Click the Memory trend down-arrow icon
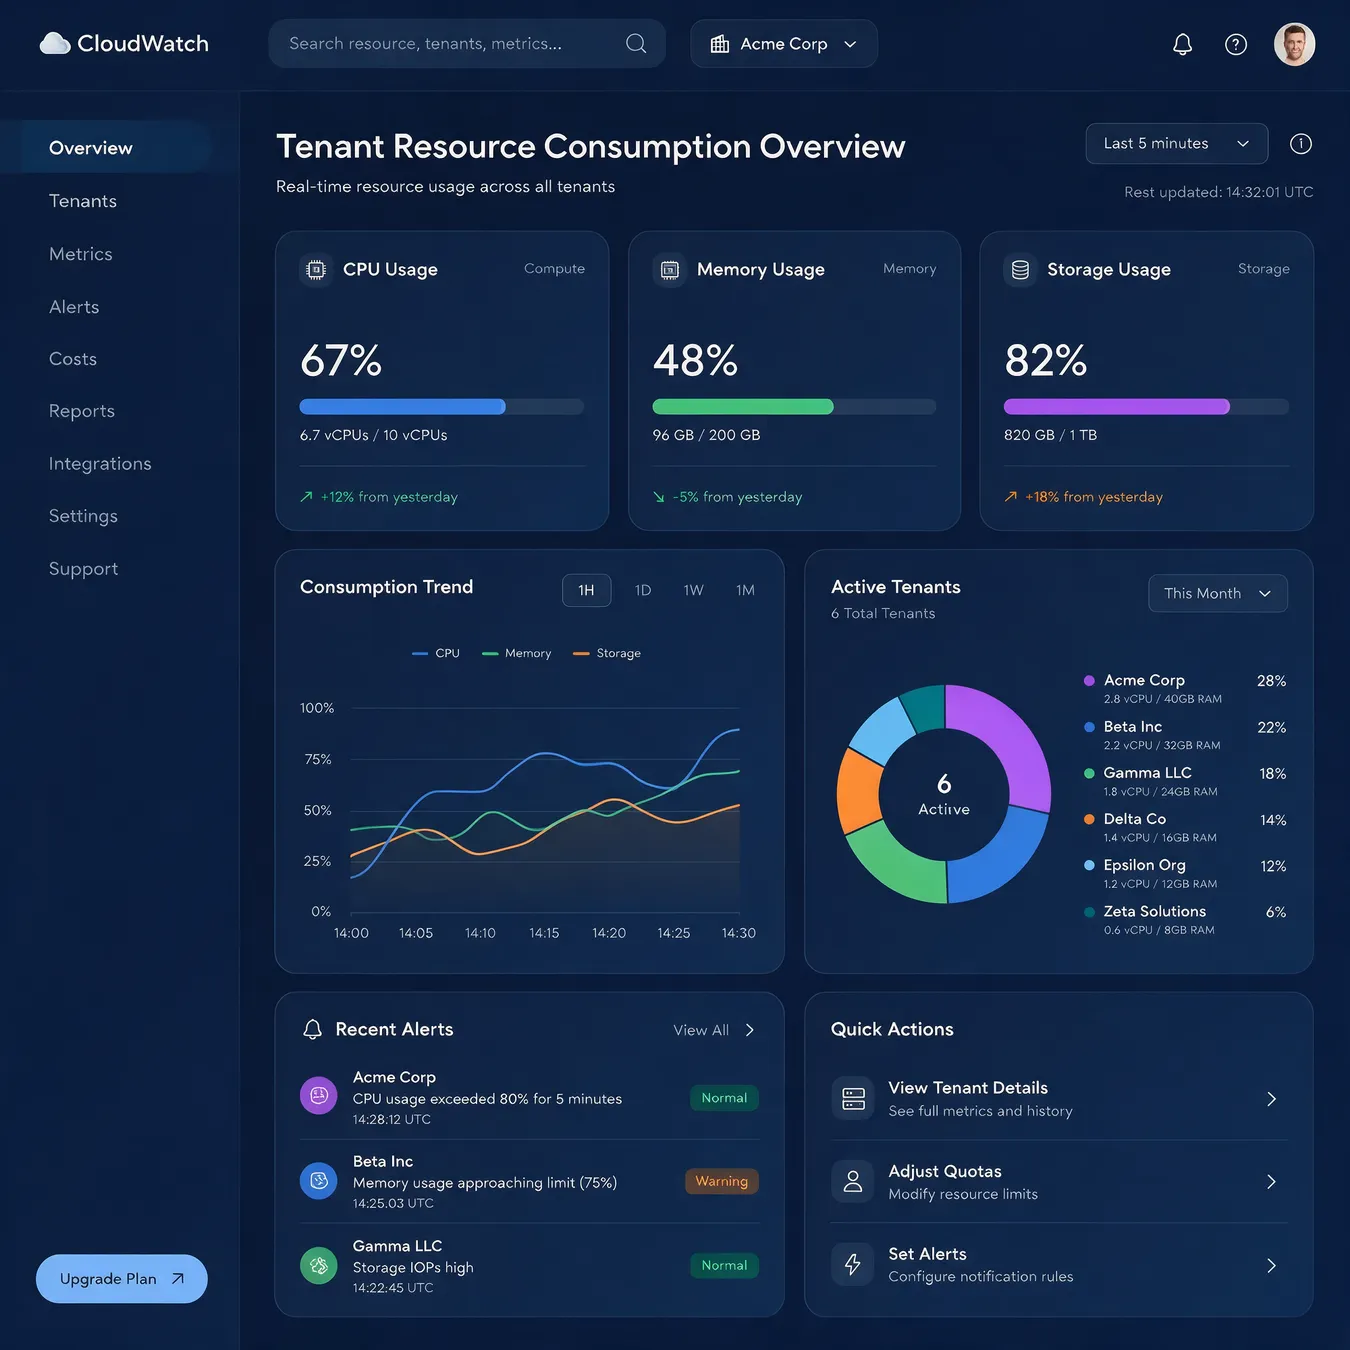 659,497
